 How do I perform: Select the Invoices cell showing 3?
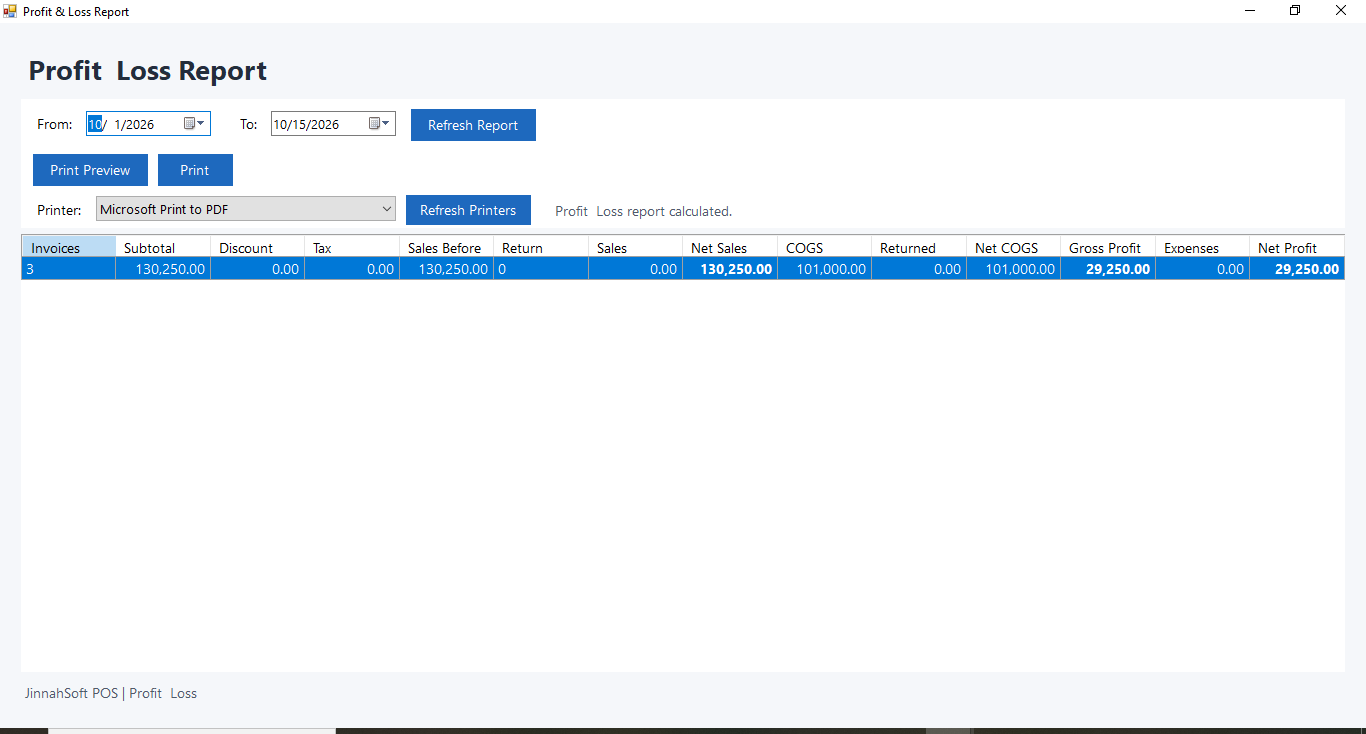pos(69,268)
